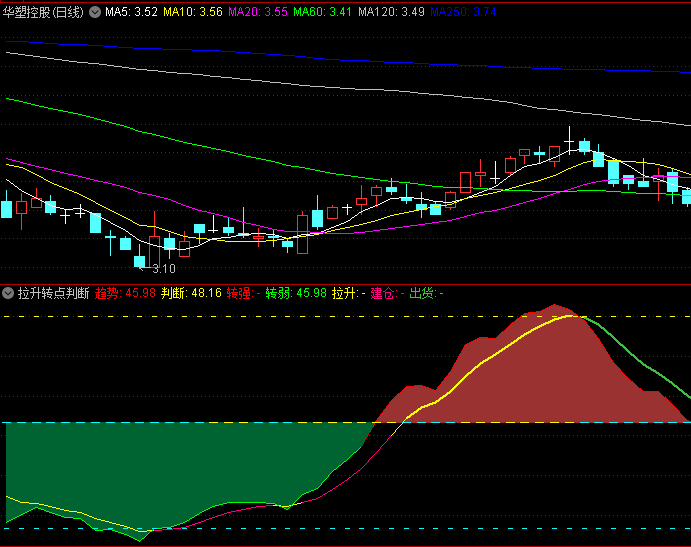Expand the dropdown arrow before 拉升转点判断

tap(8, 293)
